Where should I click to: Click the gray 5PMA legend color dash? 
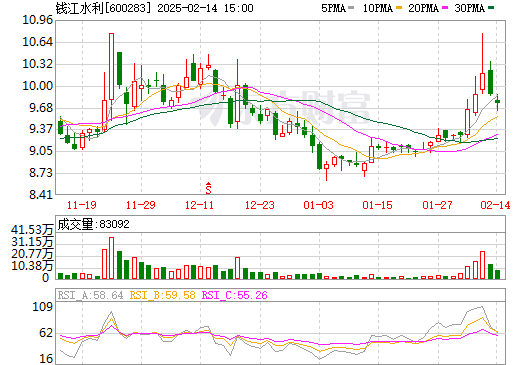point(351,8)
